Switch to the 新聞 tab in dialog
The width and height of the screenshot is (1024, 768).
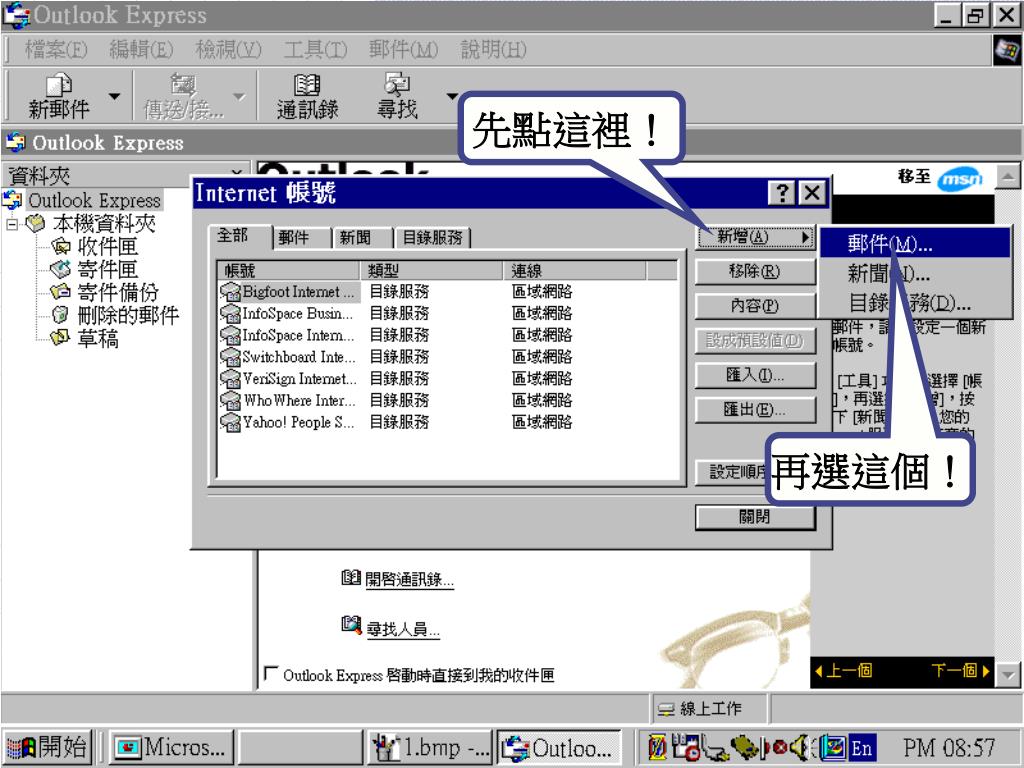361,238
